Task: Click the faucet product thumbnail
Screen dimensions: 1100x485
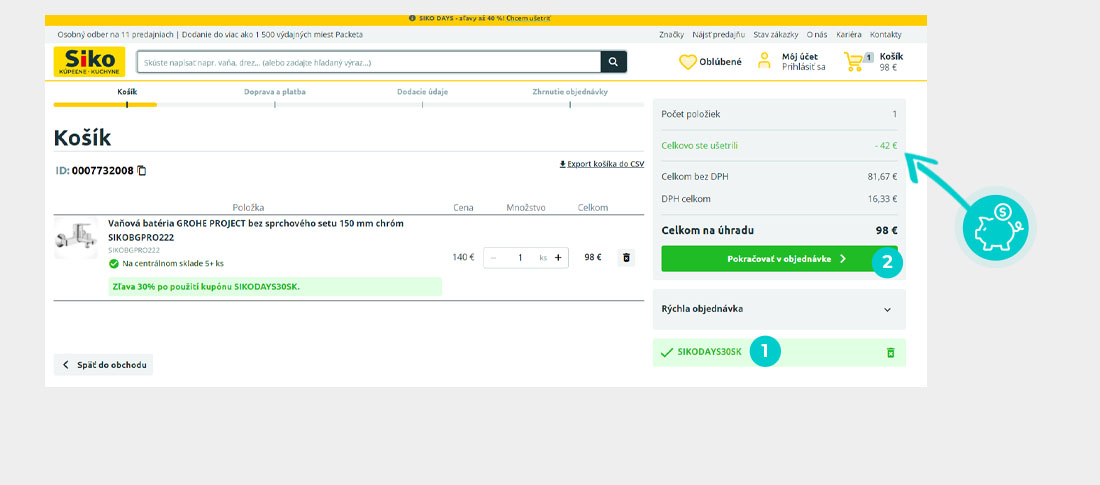Action: click(76, 237)
